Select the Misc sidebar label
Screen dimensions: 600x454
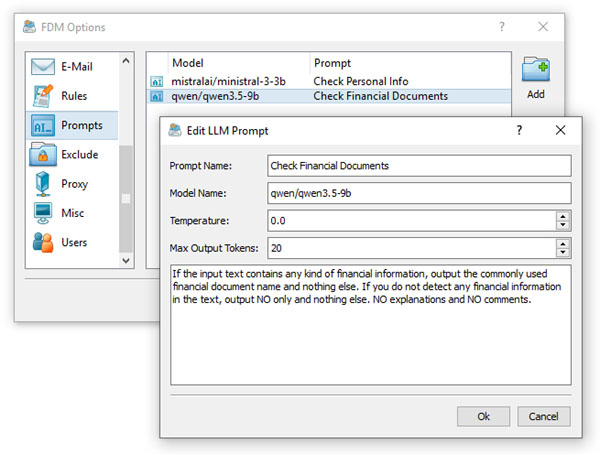73,213
